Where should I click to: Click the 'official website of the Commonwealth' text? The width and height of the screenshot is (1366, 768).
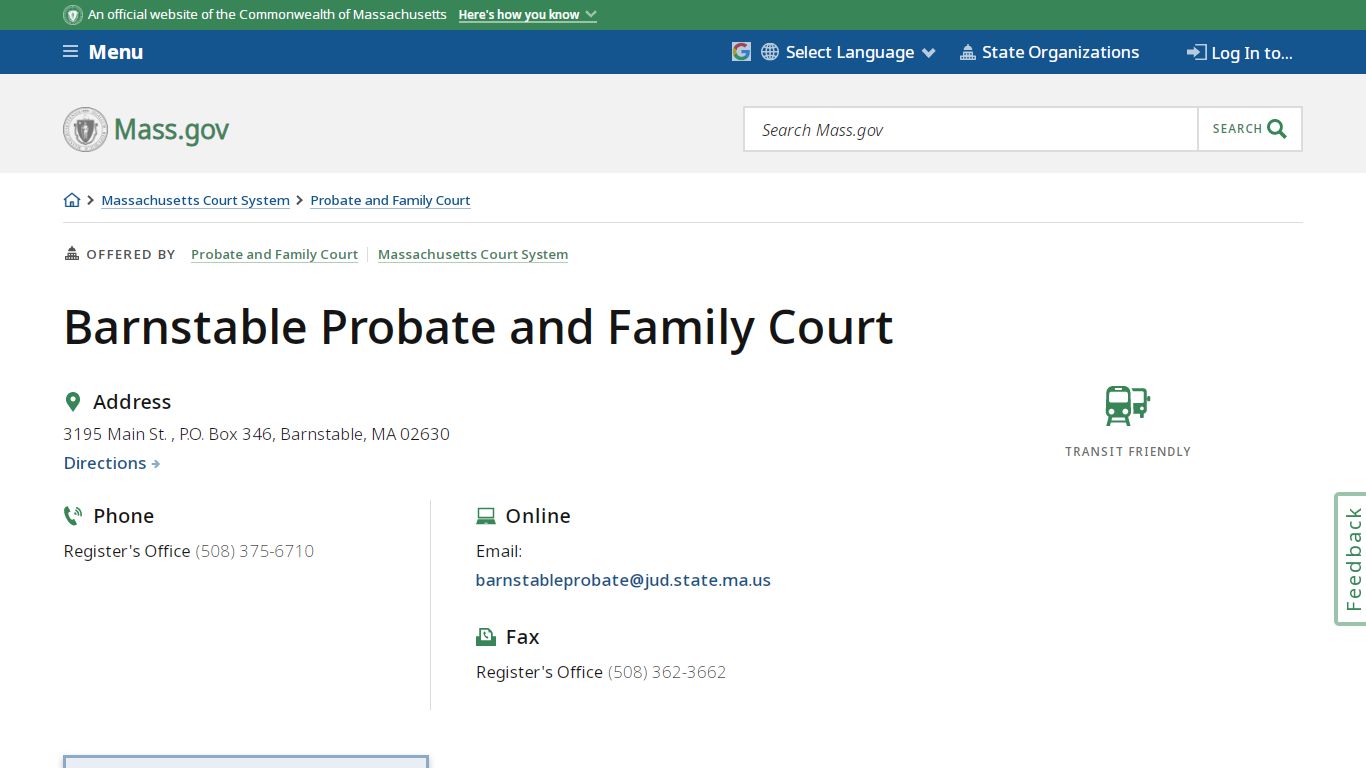coord(267,15)
